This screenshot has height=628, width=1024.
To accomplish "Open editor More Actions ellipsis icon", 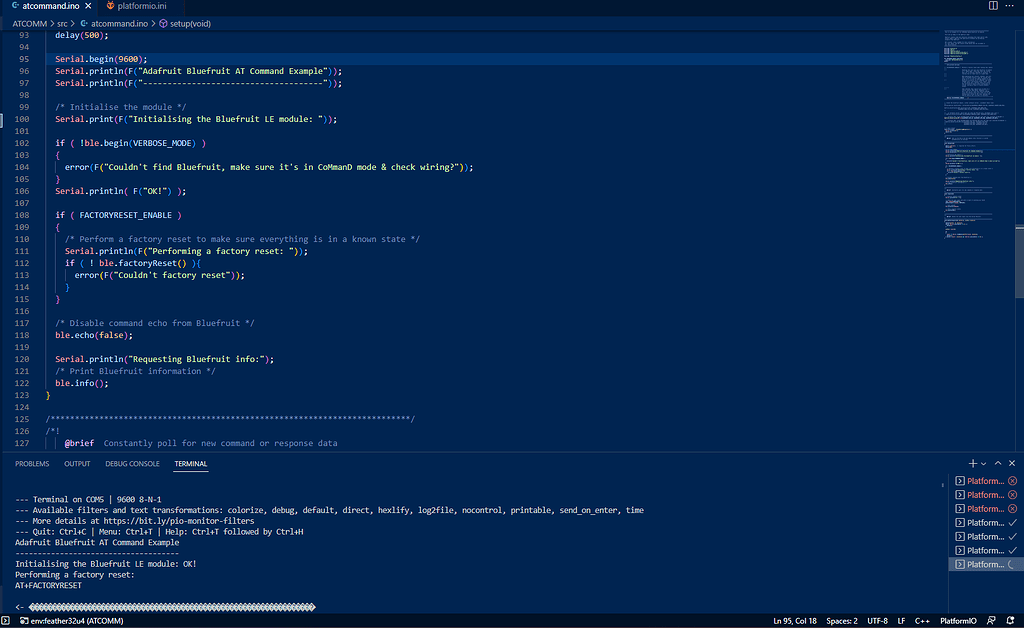I will click(1009, 5).
